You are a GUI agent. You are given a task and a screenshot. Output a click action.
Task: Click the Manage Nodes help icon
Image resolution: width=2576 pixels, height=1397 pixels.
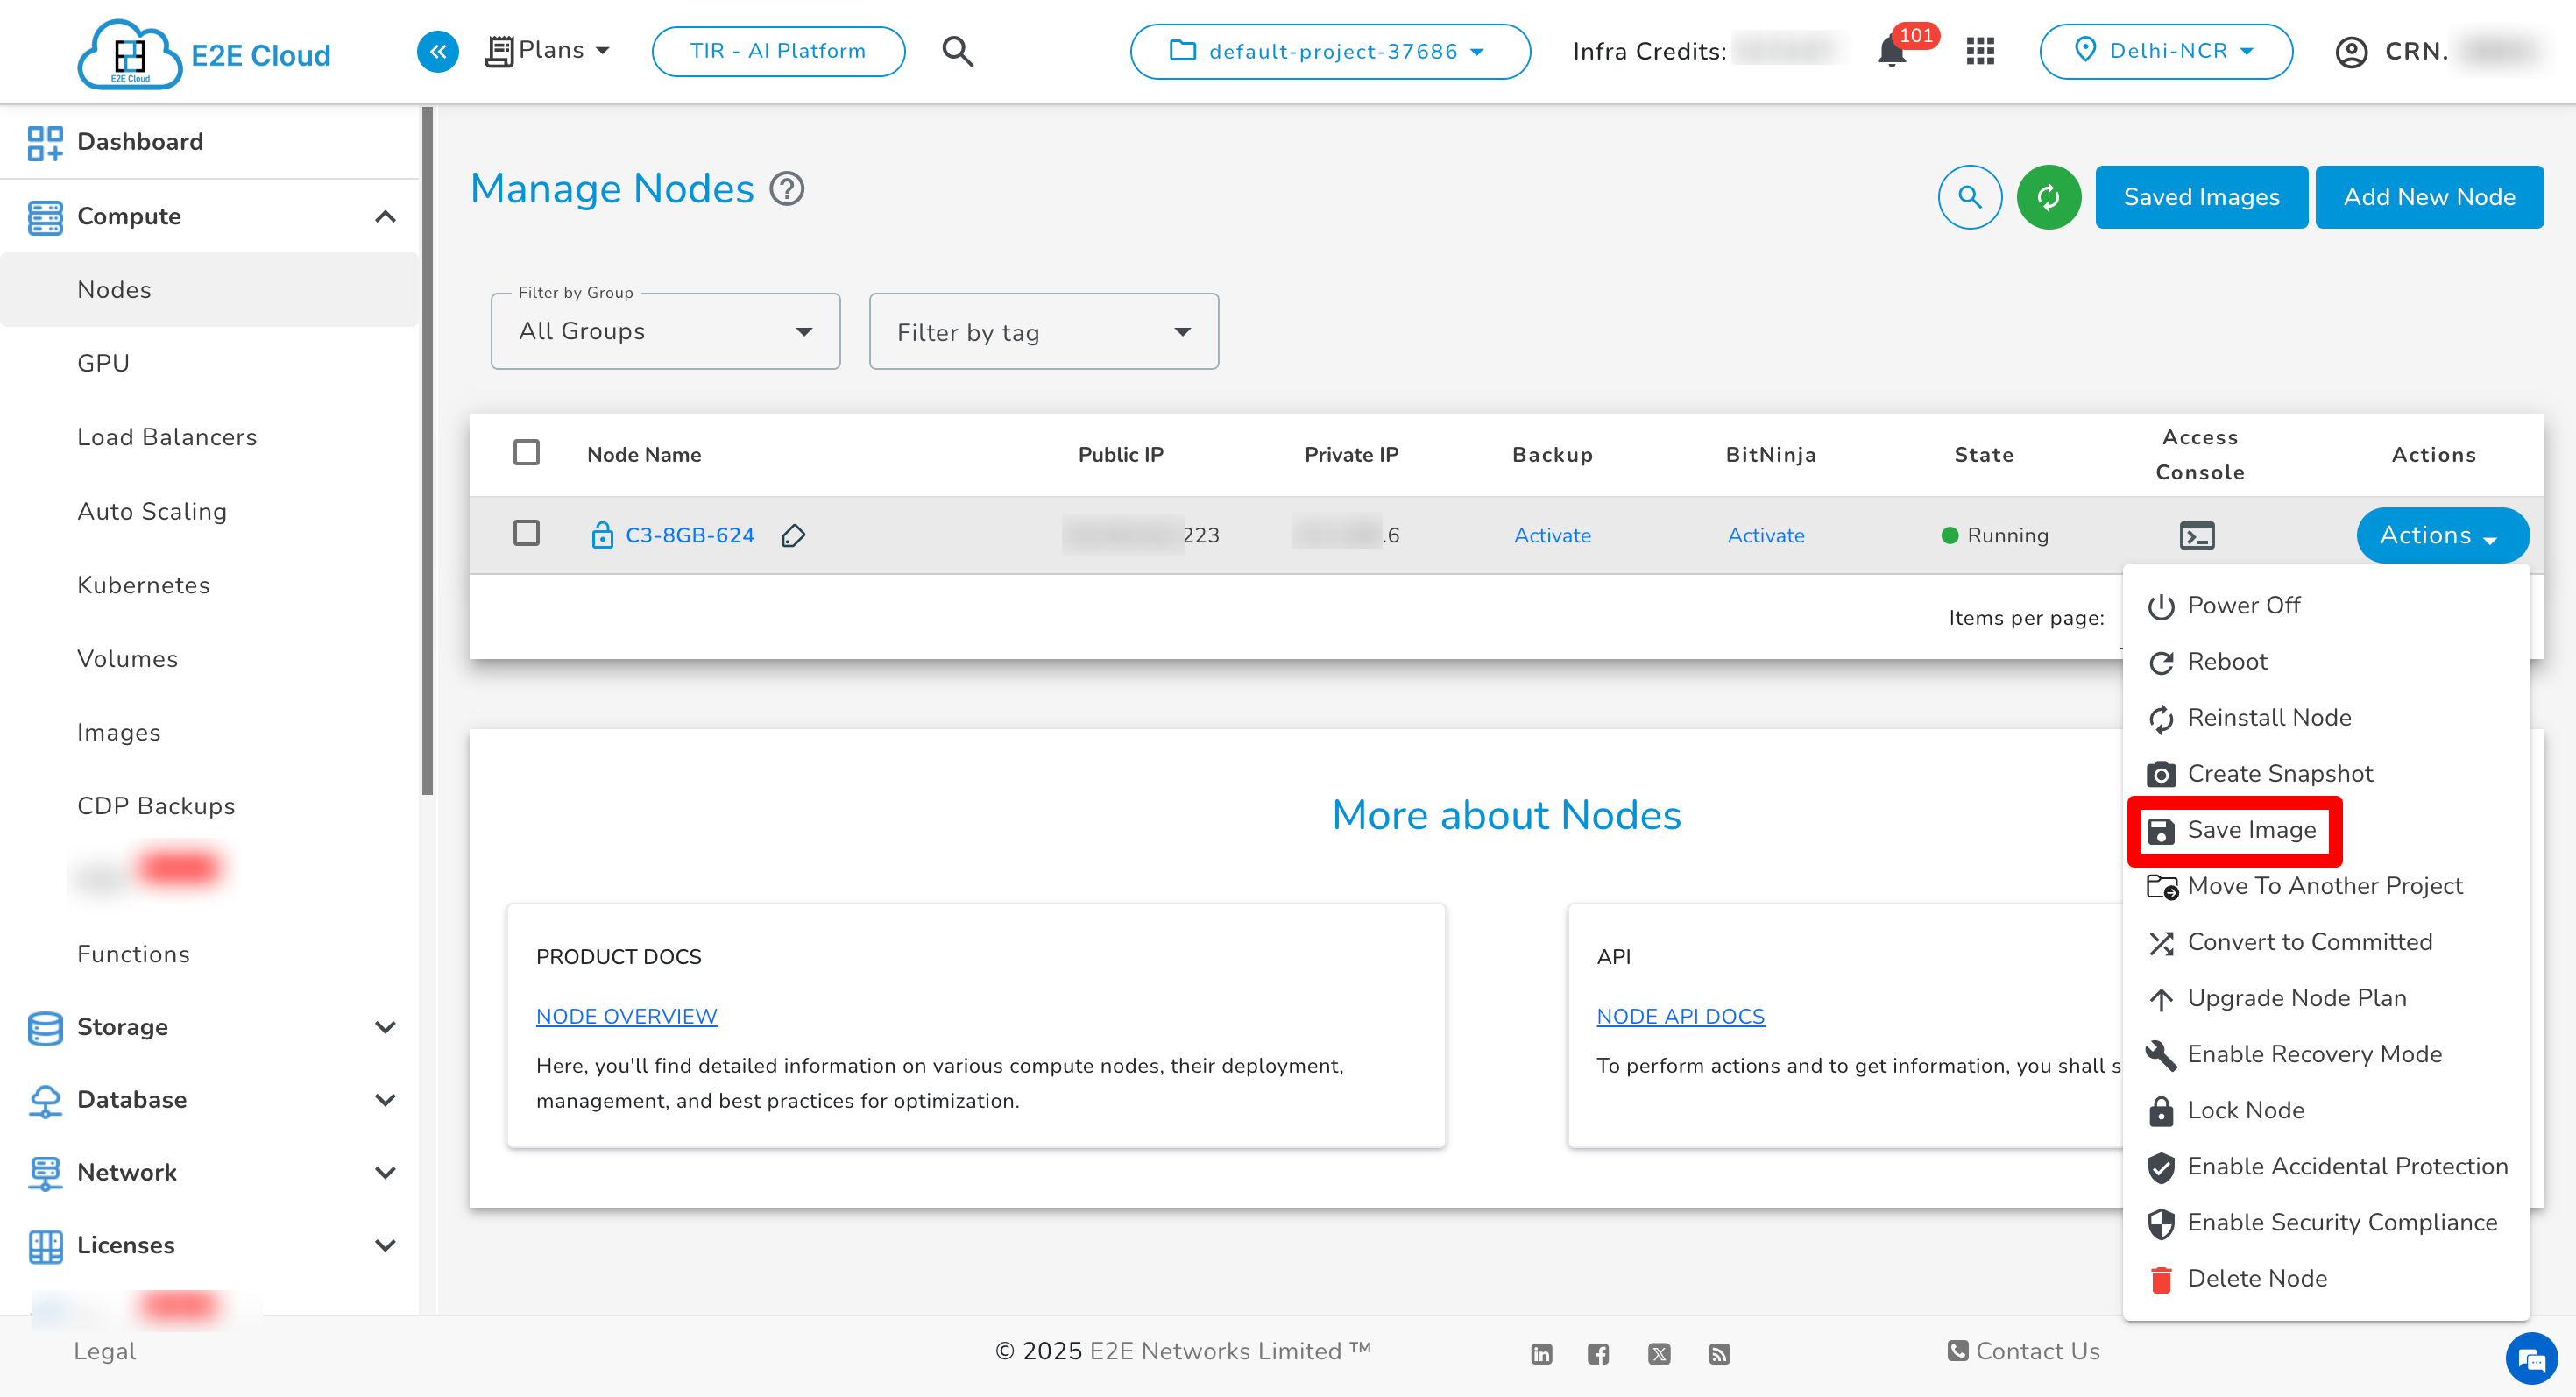(786, 189)
